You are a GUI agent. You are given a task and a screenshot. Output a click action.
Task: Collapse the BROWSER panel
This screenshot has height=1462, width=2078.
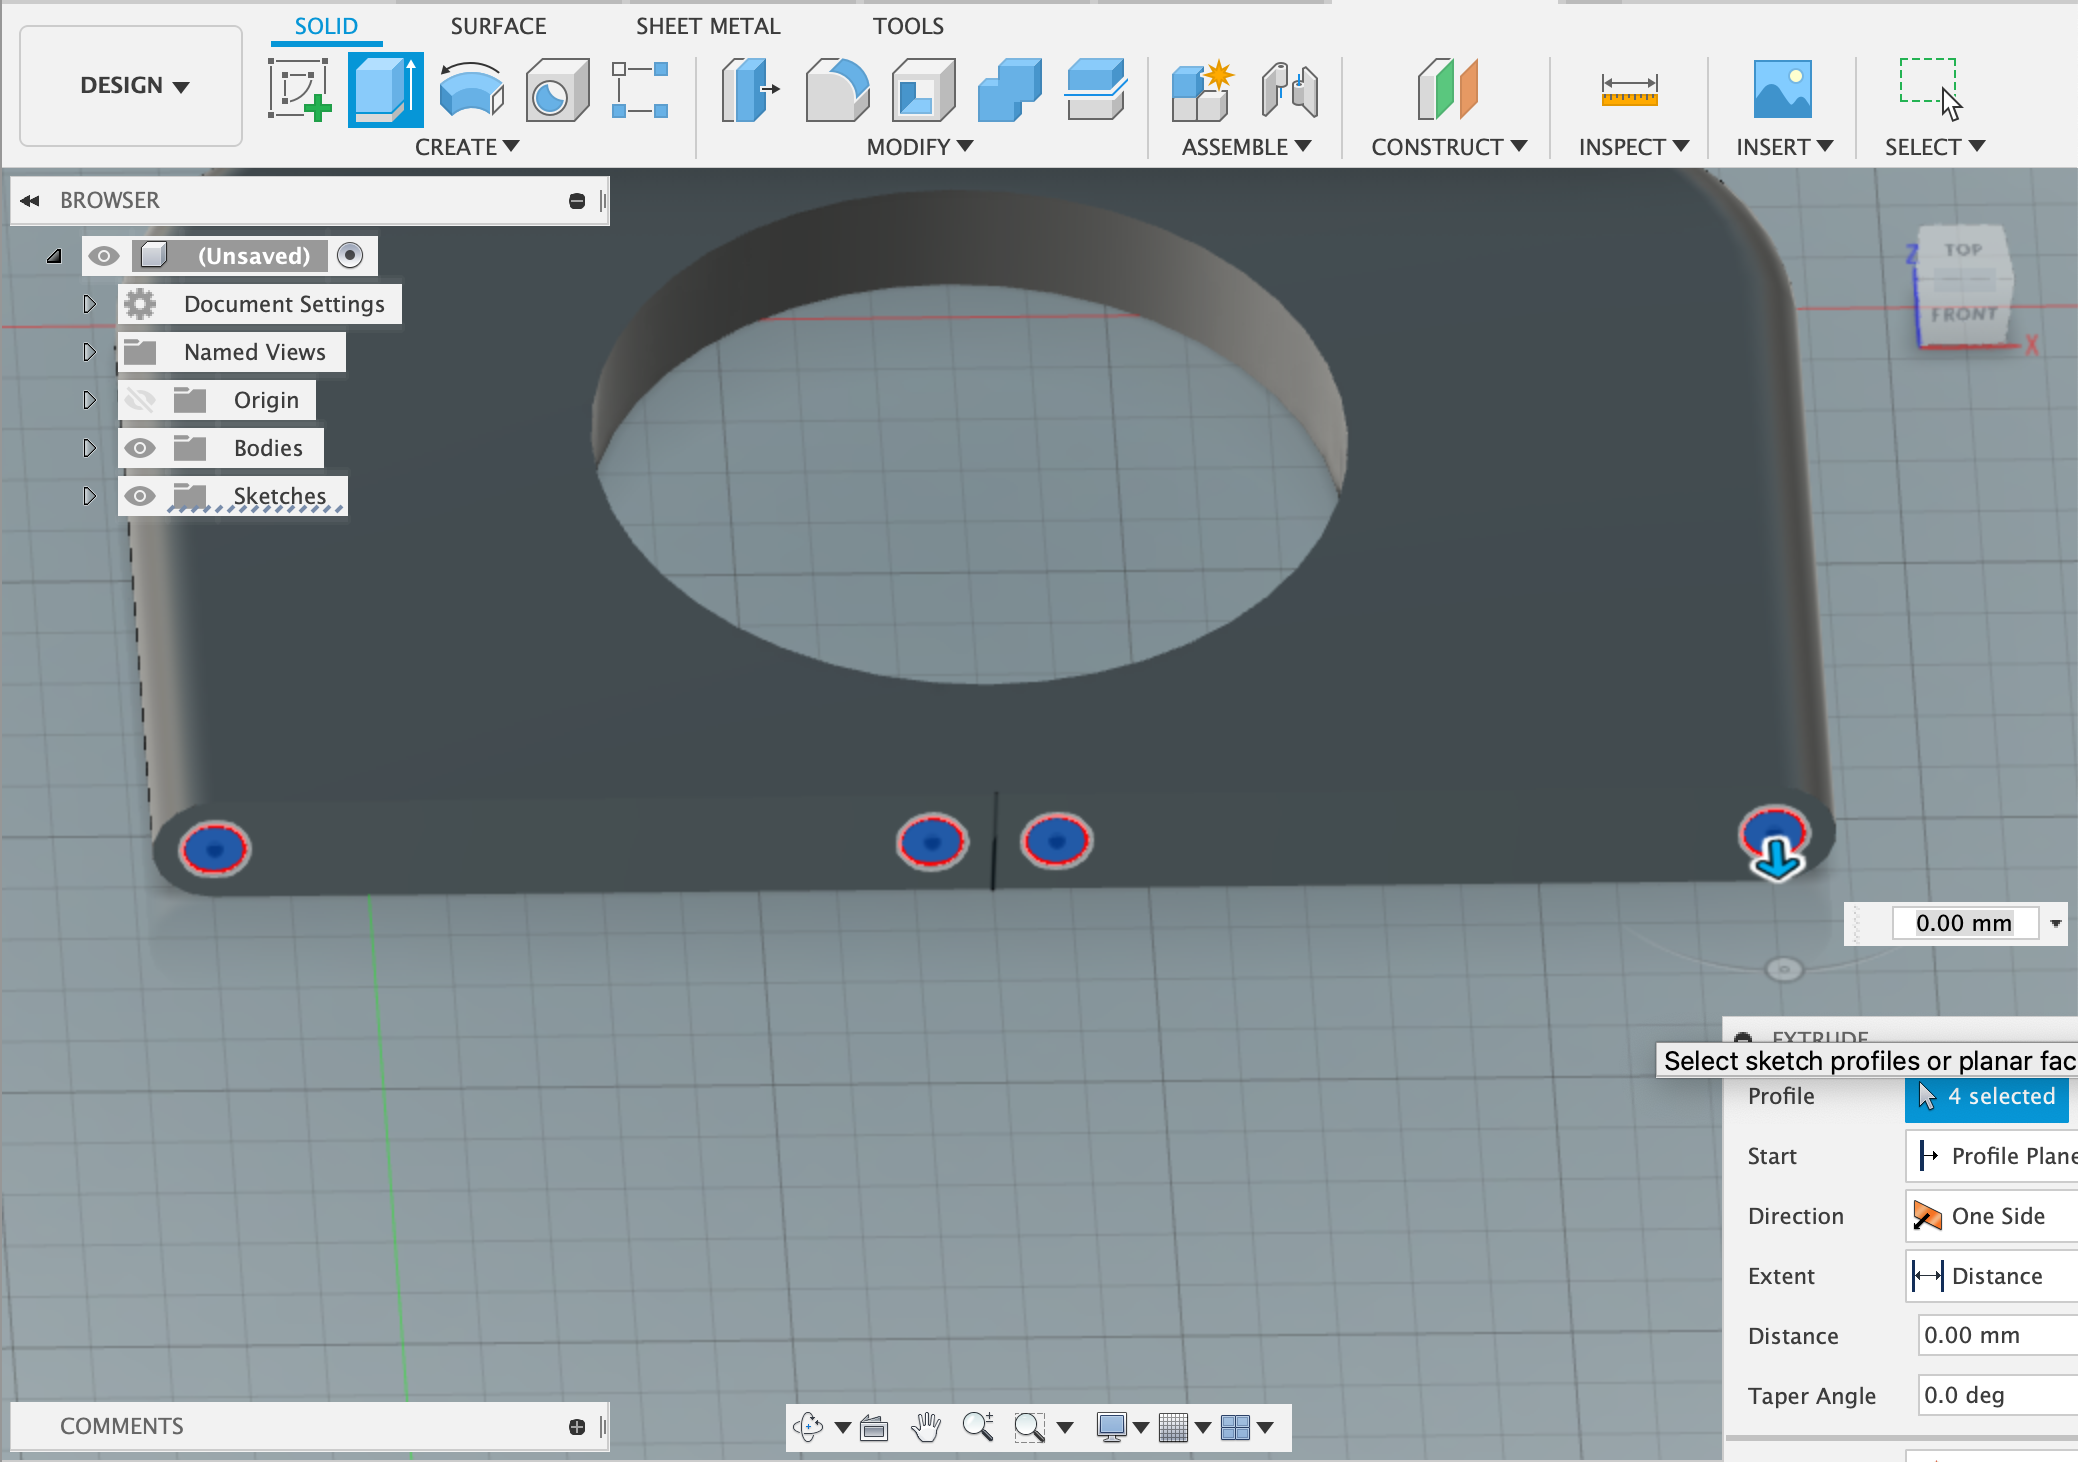(29, 200)
